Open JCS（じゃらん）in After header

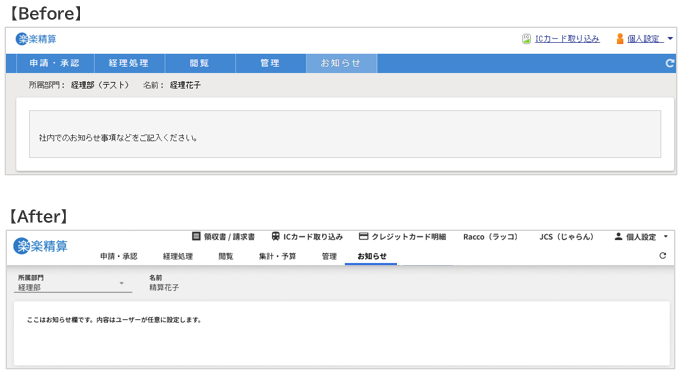pos(566,236)
